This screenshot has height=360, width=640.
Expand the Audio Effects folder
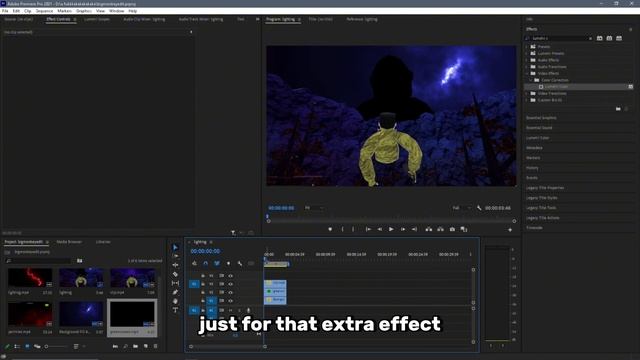527,60
